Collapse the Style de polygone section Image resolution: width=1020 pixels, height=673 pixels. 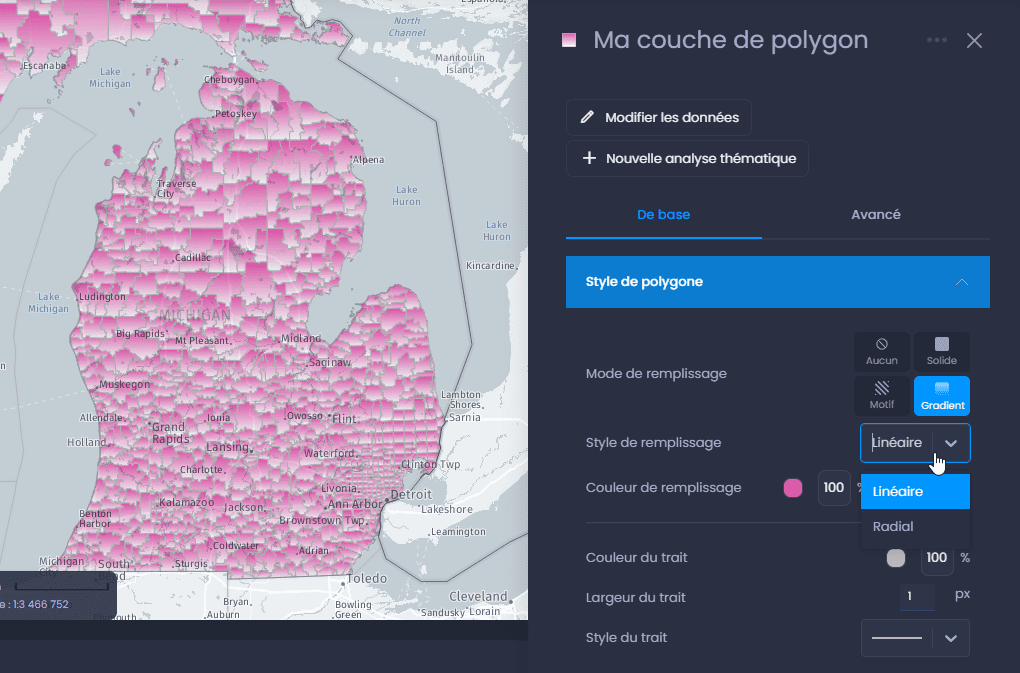pos(961,282)
